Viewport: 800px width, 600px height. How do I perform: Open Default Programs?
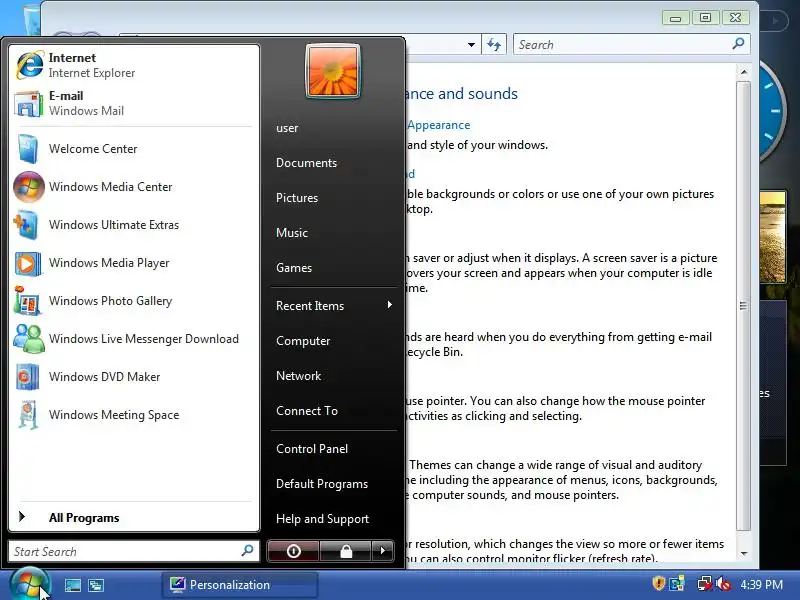322,484
